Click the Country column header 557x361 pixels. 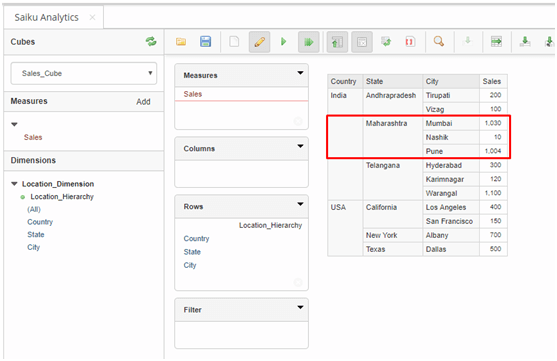(x=345, y=81)
